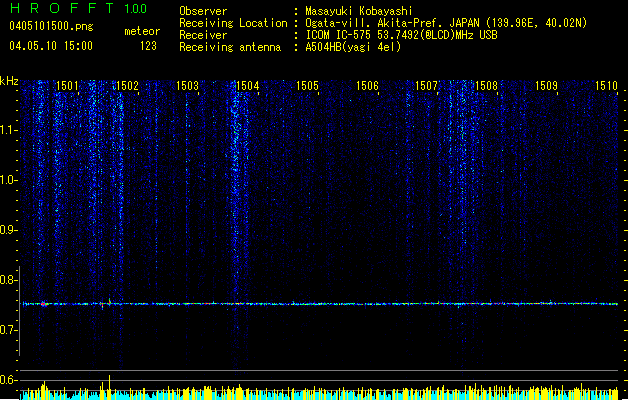Click the 1505 time axis label

(x=307, y=86)
